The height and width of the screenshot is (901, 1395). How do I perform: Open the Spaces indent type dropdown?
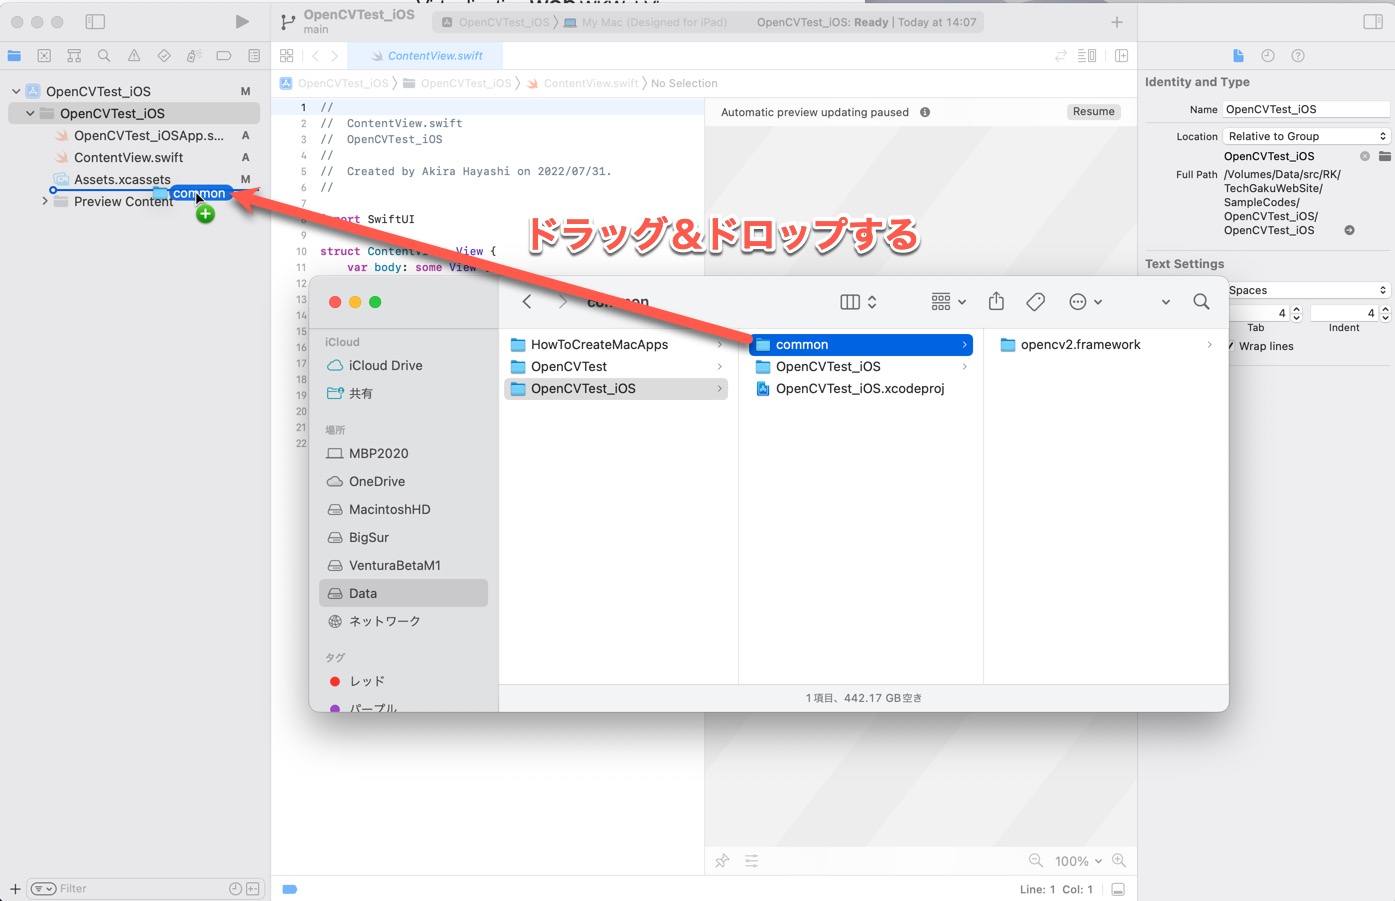click(1307, 290)
